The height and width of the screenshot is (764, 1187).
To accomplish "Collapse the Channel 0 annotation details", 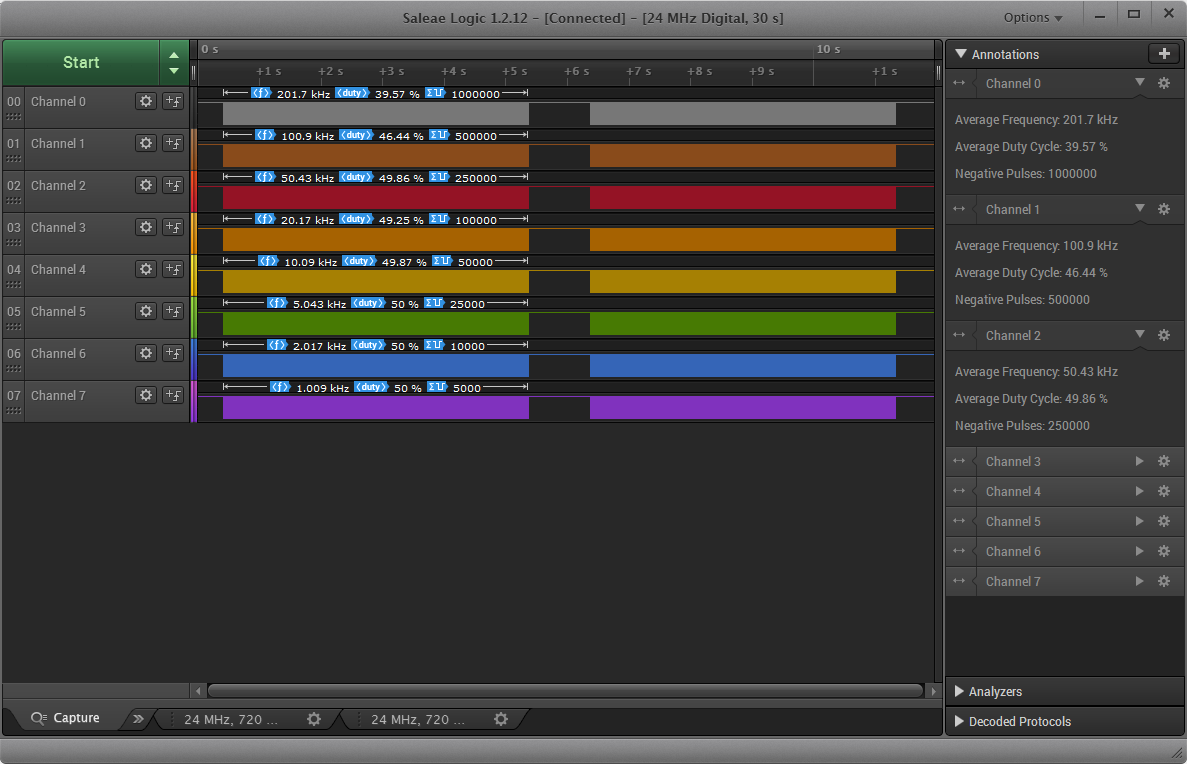I will click(1139, 83).
